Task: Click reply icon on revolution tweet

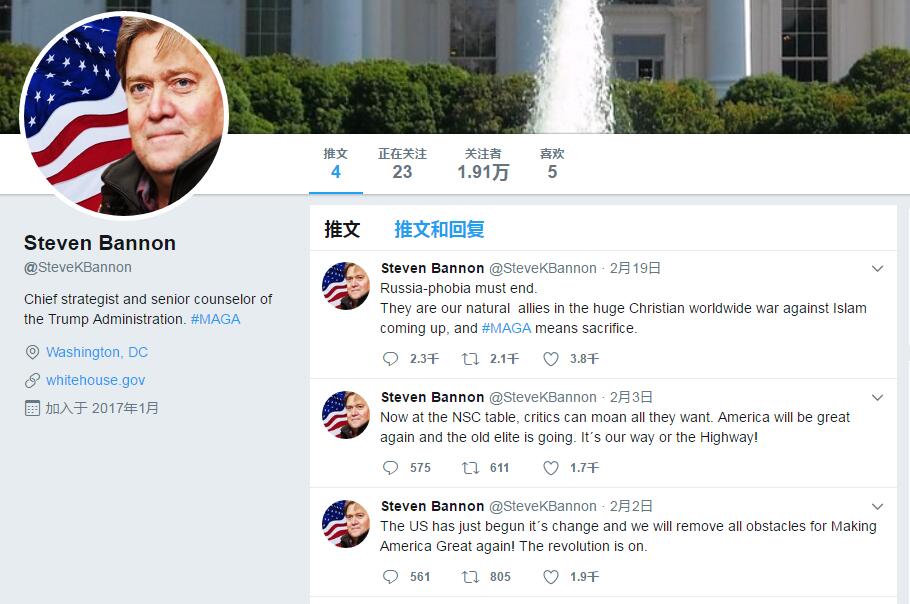Action: 391,577
